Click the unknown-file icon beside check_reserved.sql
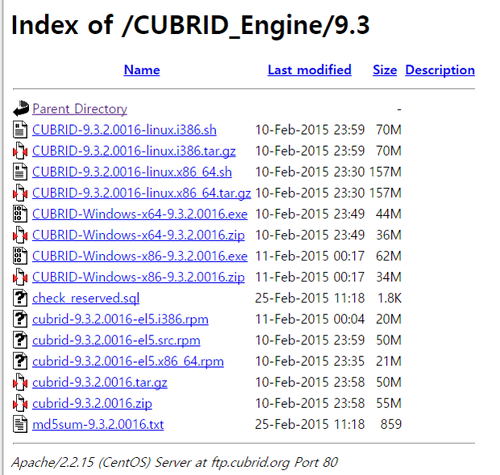The width and height of the screenshot is (500, 475). pos(20,298)
